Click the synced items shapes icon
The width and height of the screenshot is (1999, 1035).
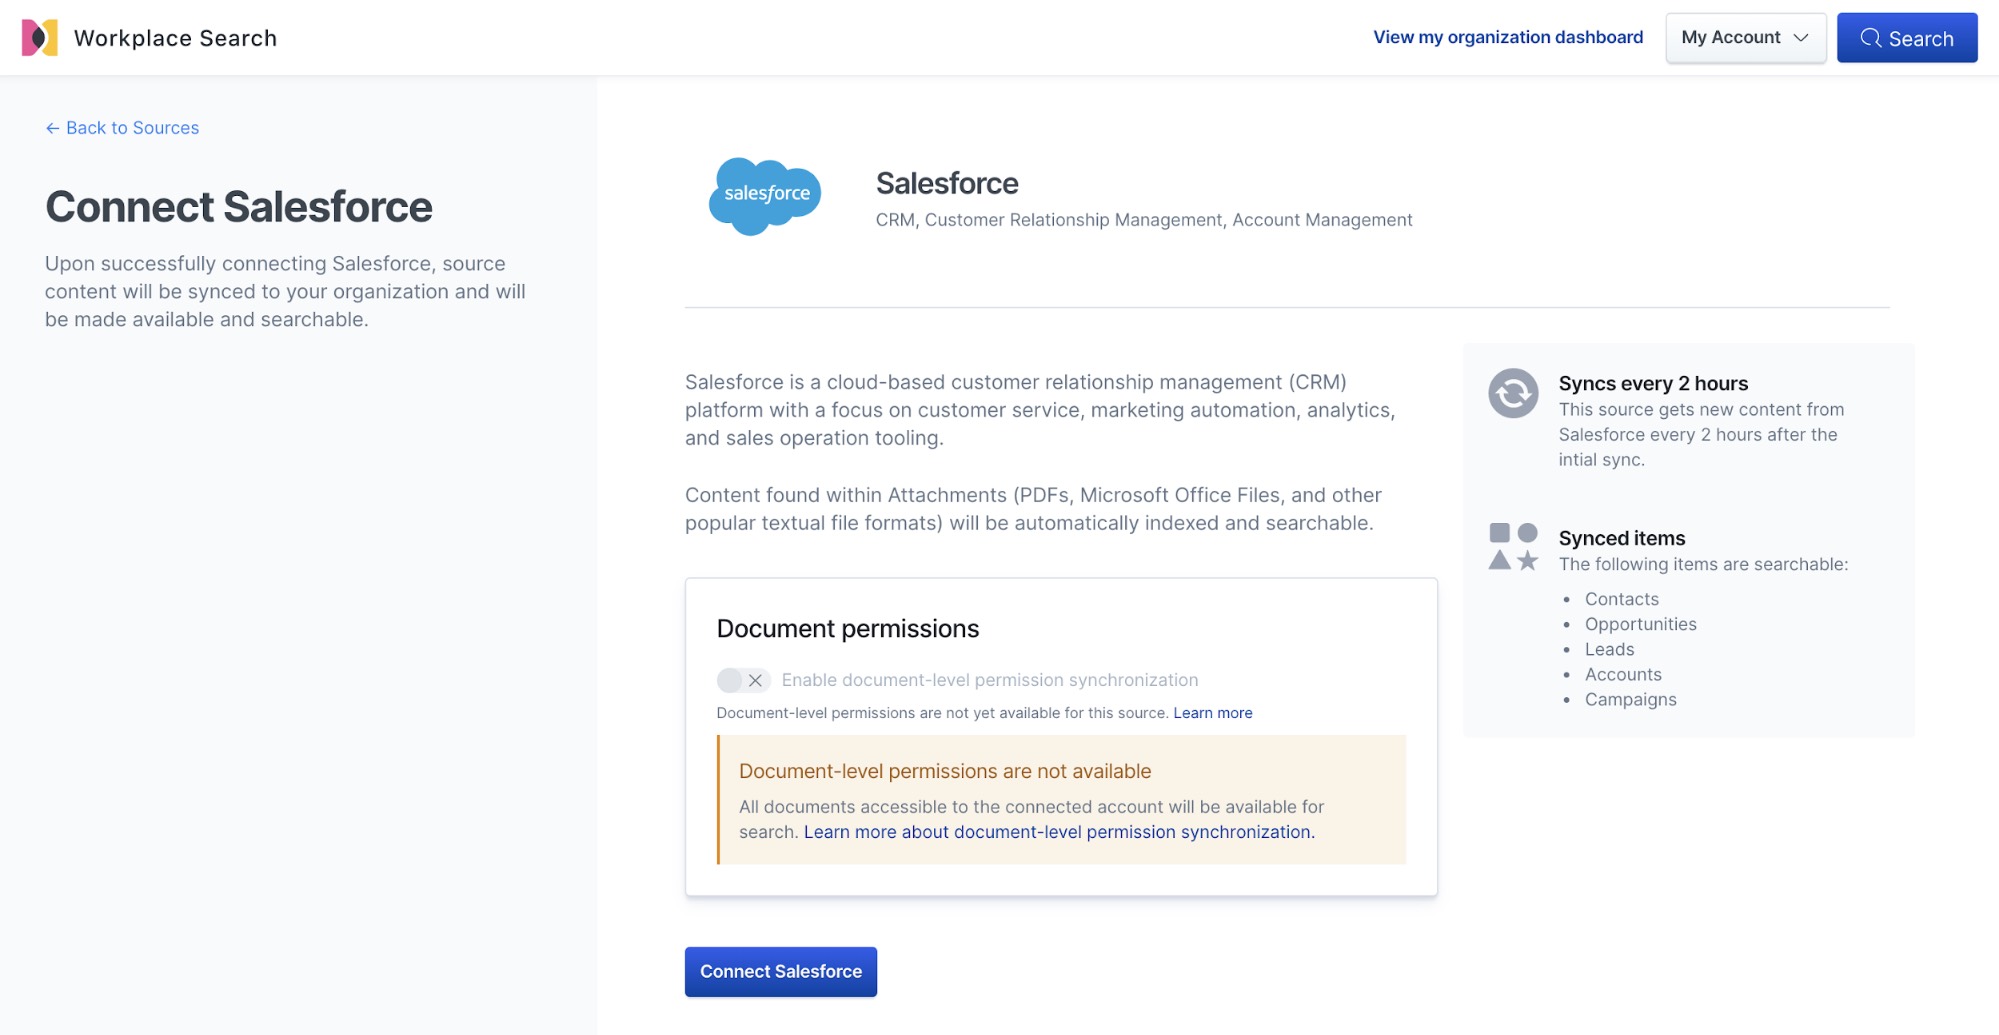click(1513, 546)
